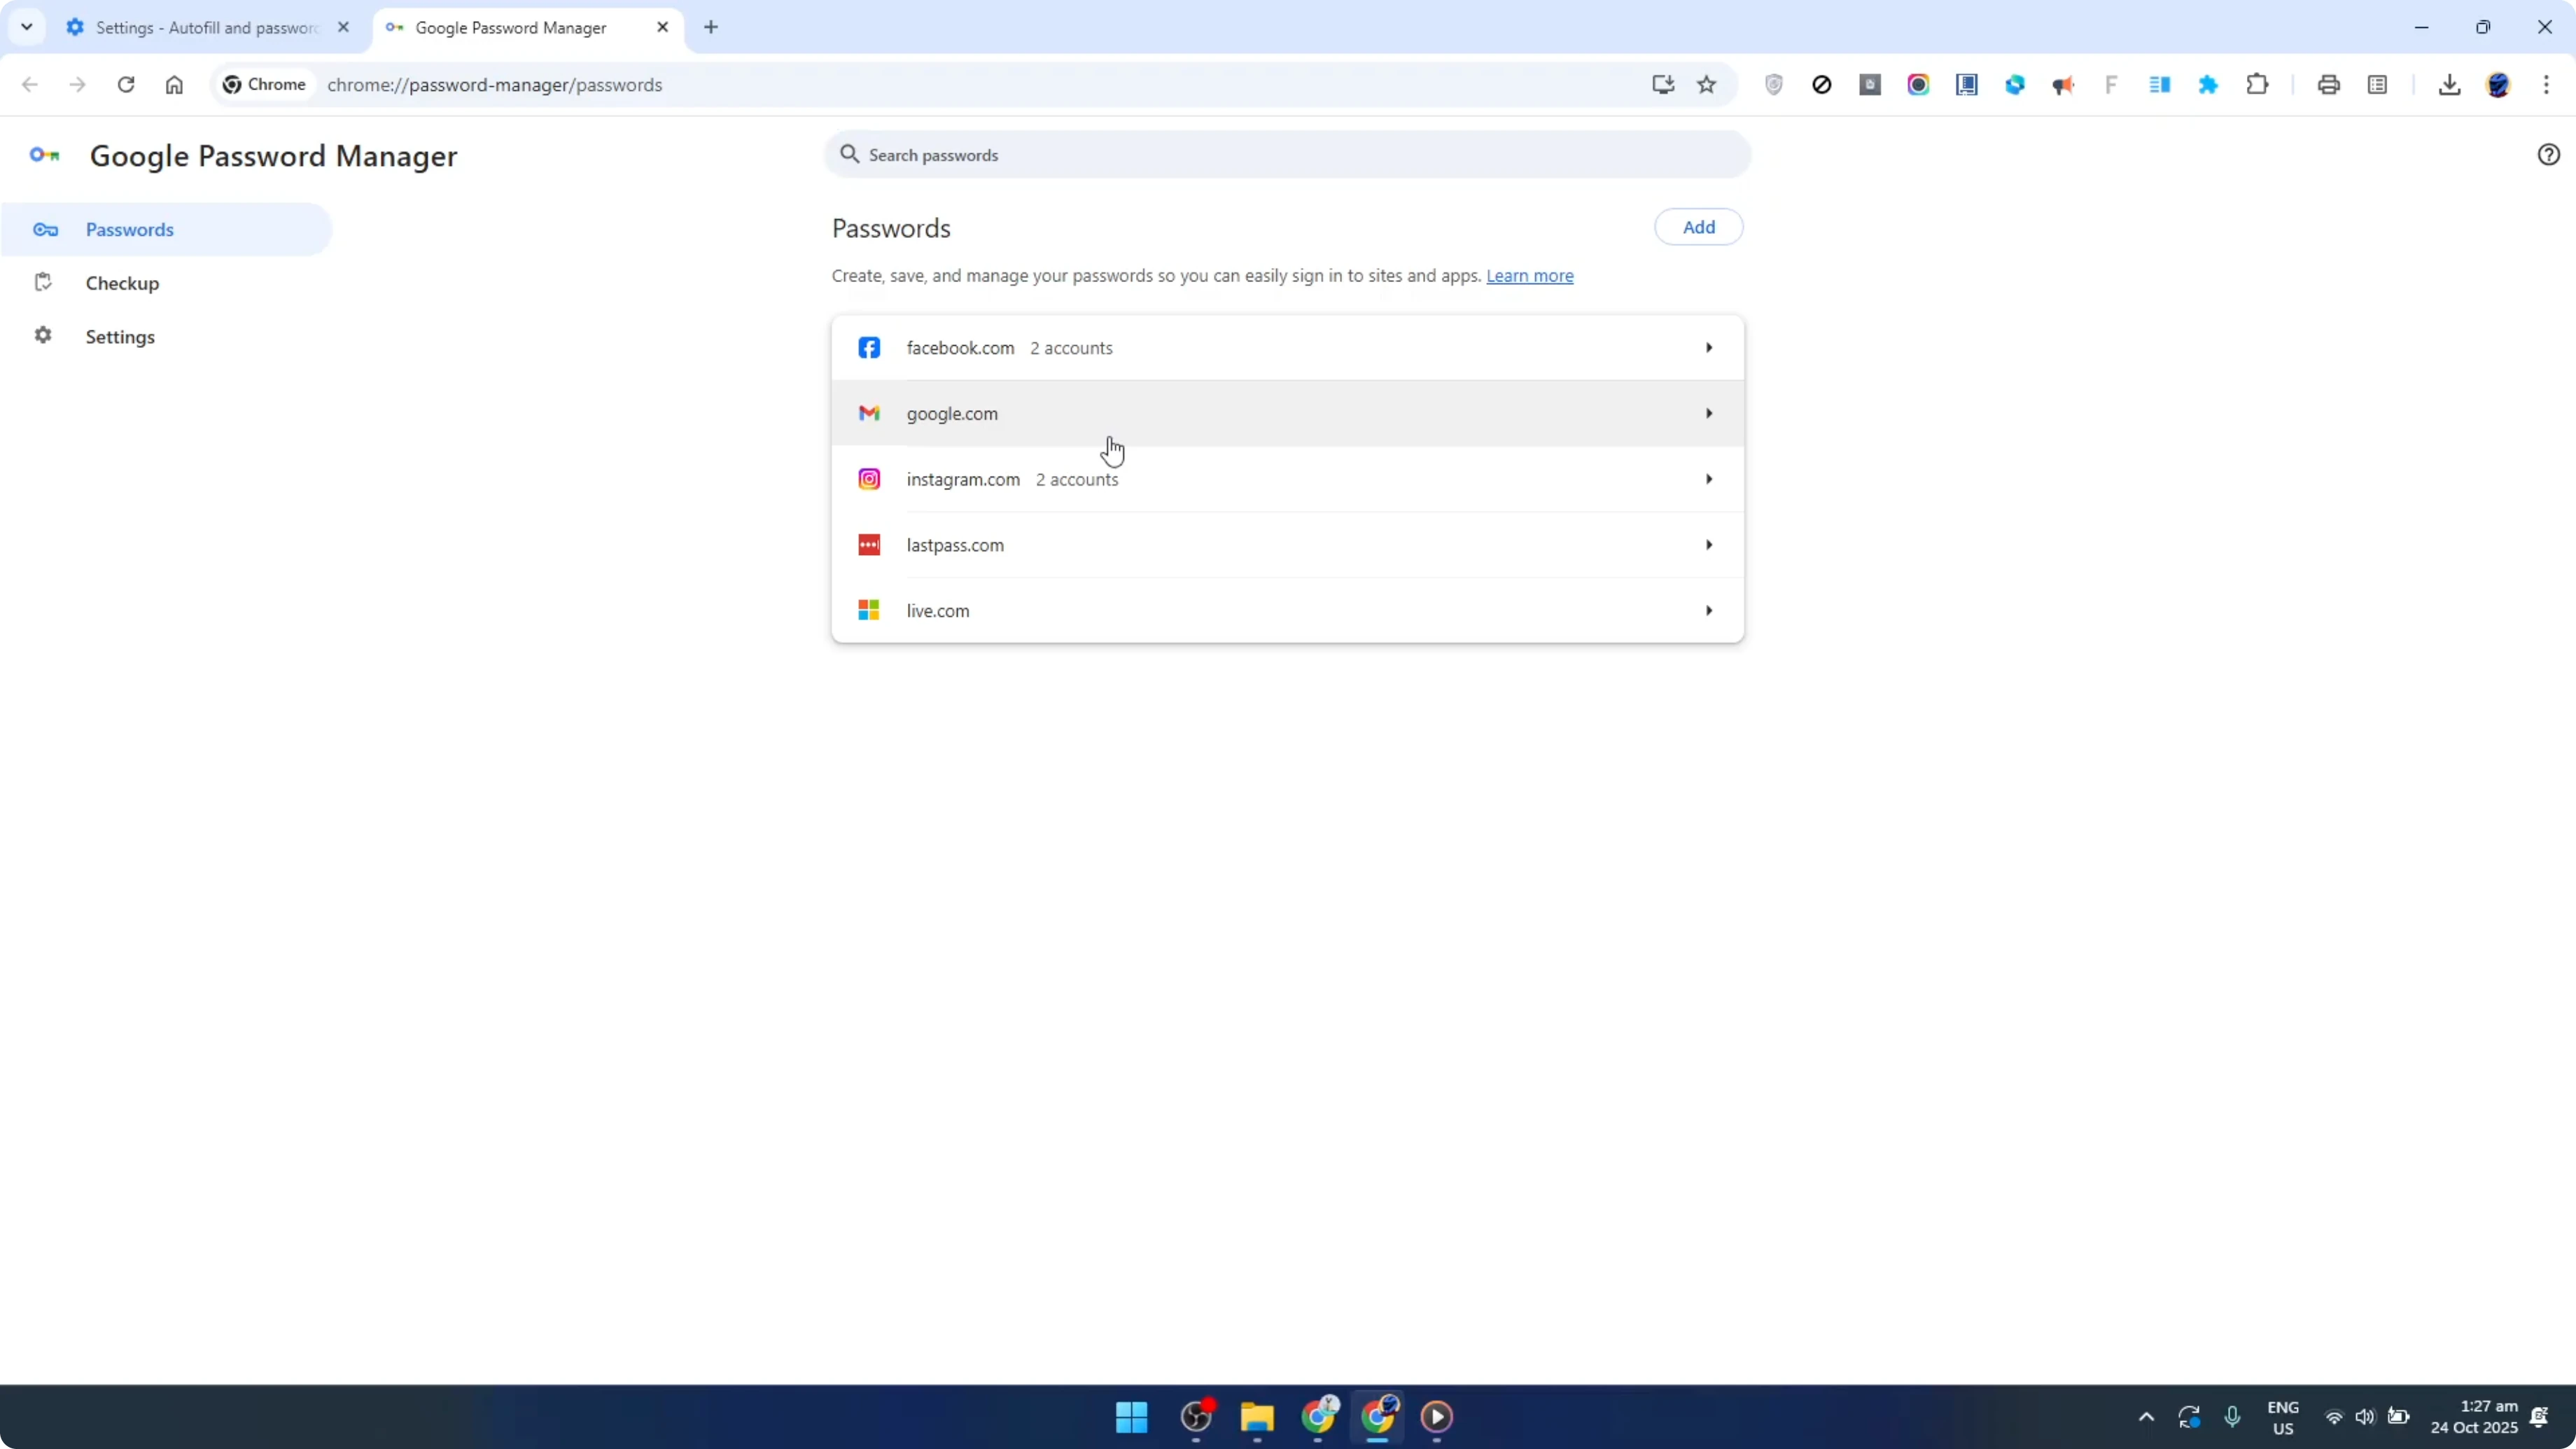The height and width of the screenshot is (1449, 2576).
Task: Go to the browser home icon
Action: point(174,85)
